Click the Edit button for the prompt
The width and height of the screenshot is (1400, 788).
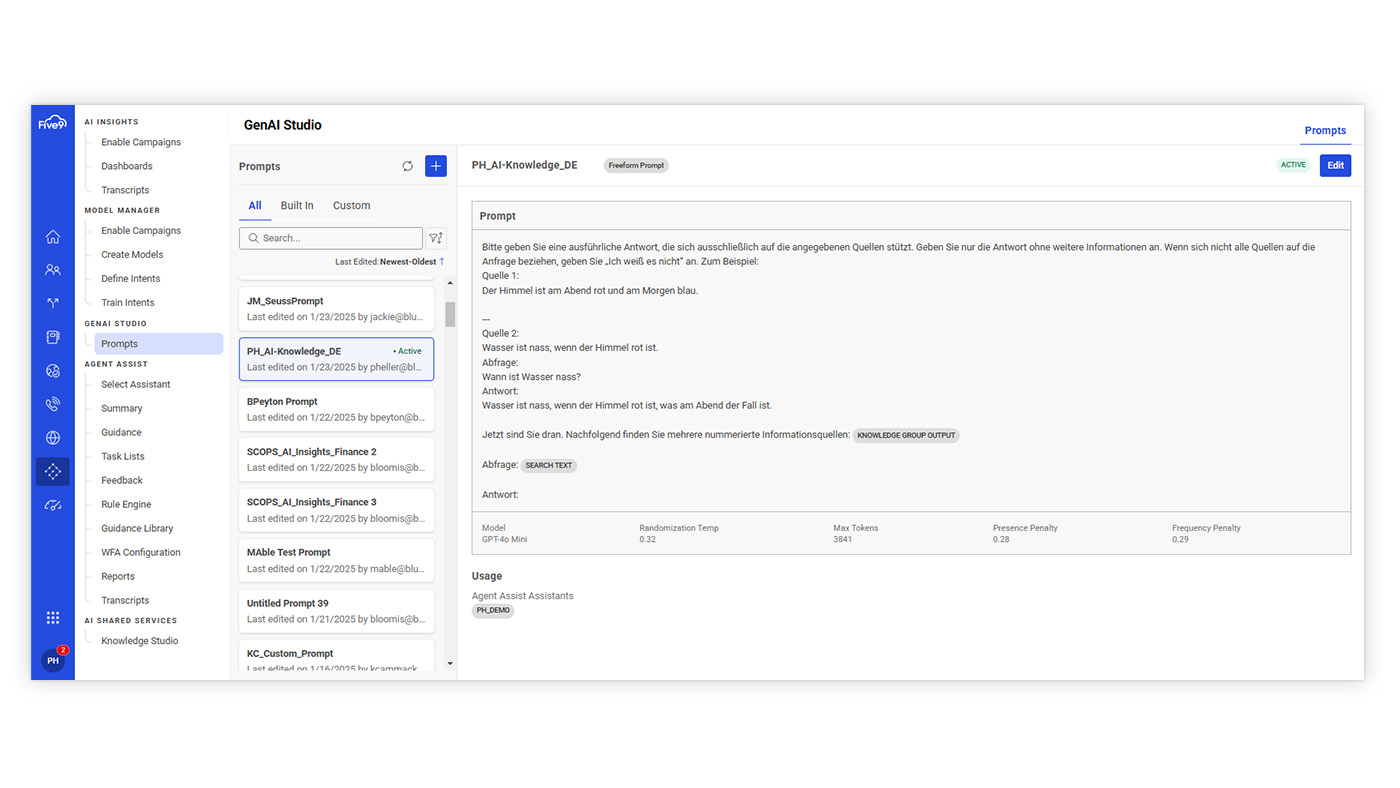tap(1335, 165)
